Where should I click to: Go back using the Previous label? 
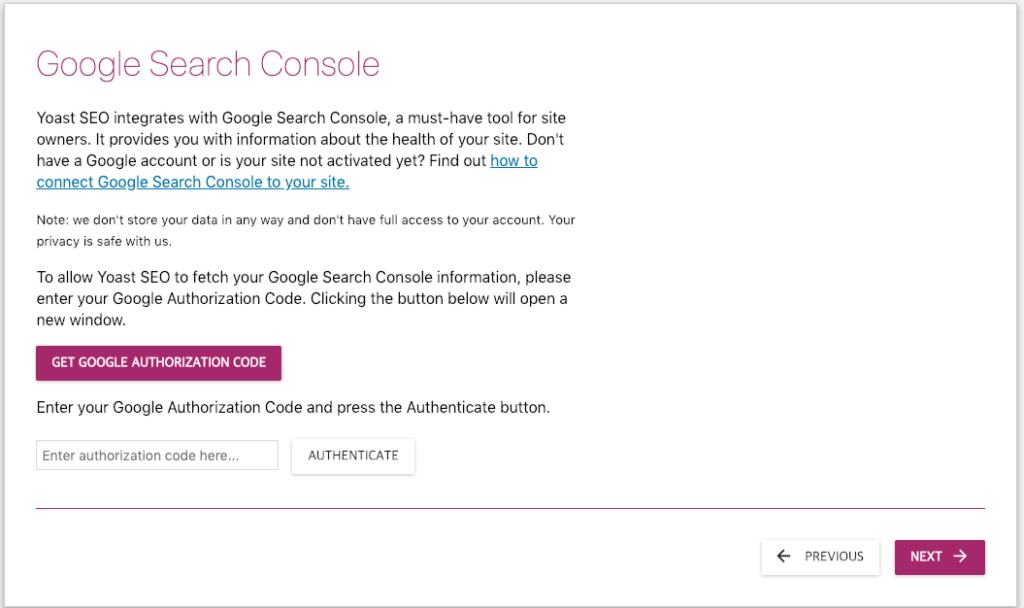click(834, 557)
